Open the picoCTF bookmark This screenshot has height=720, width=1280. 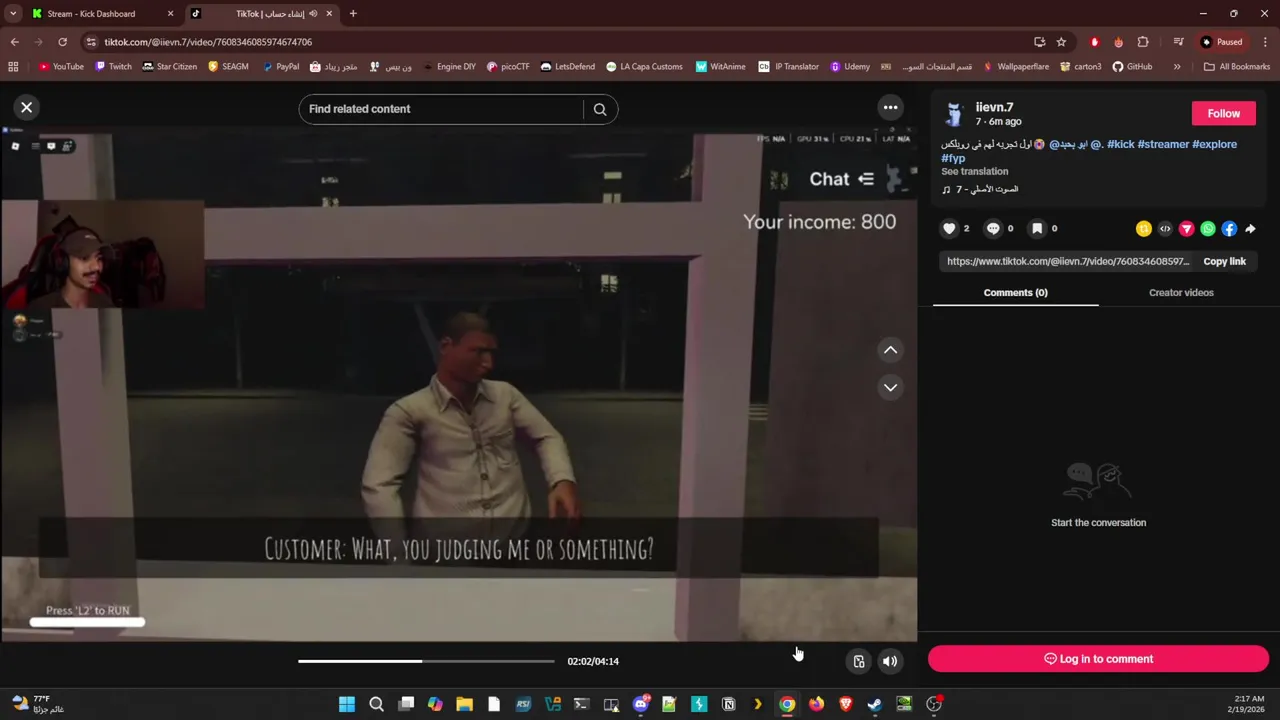point(508,67)
